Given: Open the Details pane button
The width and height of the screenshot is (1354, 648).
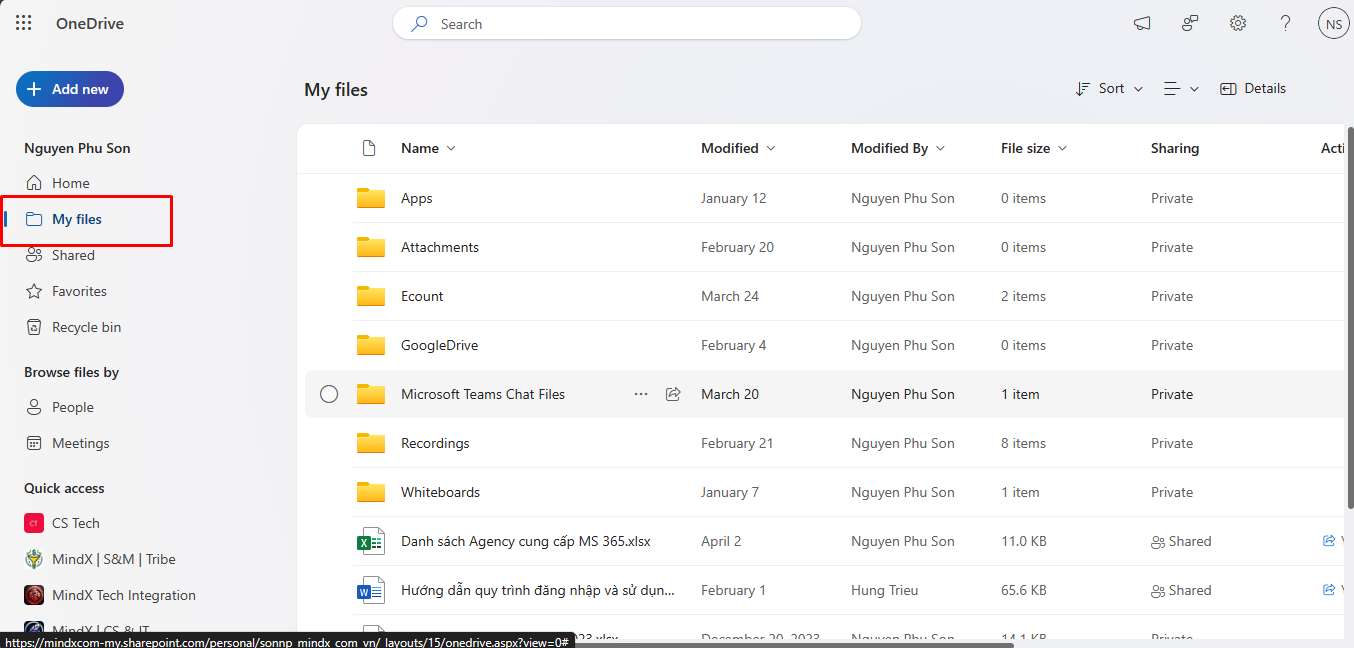Looking at the screenshot, I should (x=1253, y=88).
